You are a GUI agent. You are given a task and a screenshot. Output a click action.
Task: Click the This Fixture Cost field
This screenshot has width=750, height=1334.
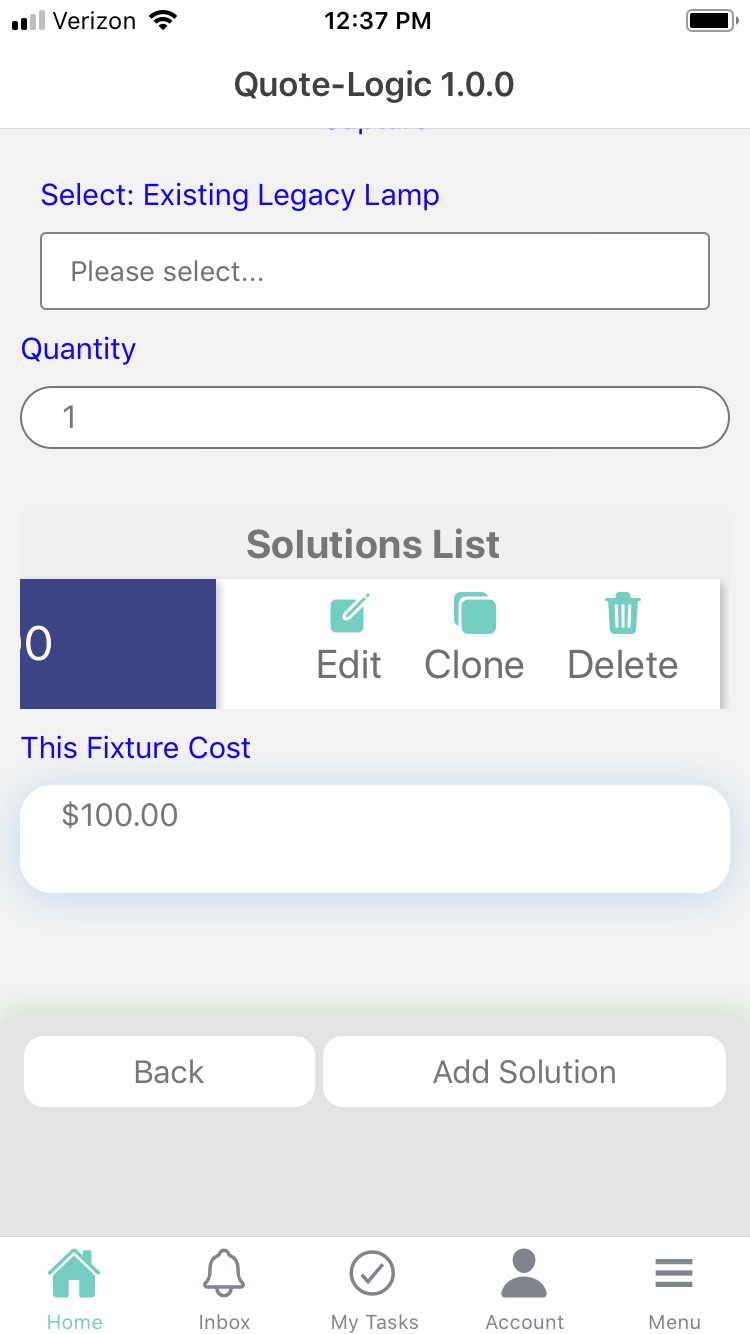click(x=375, y=838)
